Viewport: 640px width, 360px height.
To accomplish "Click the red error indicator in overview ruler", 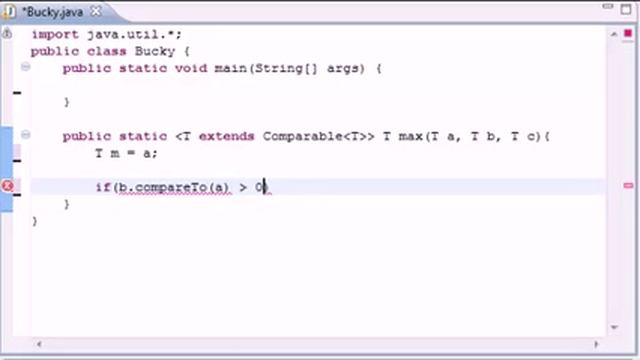I will tap(628, 33).
